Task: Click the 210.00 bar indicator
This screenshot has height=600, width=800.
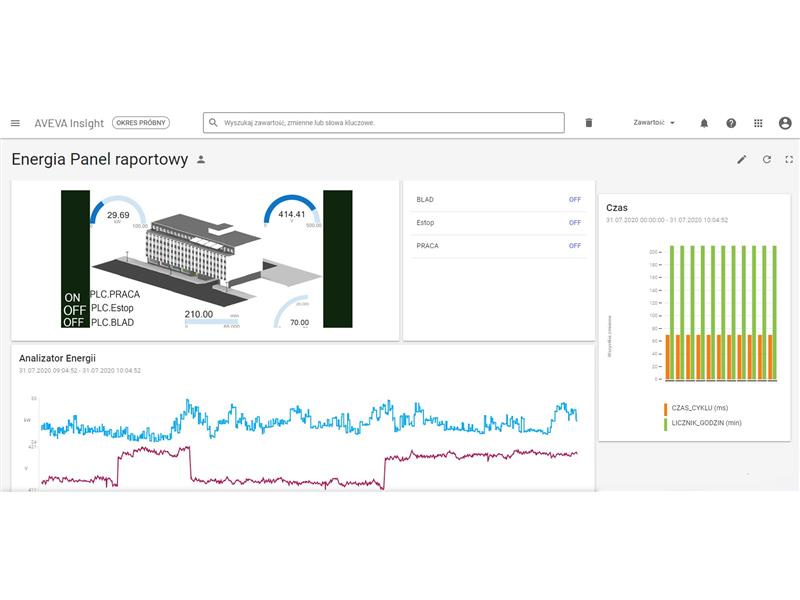Action: 211,318
